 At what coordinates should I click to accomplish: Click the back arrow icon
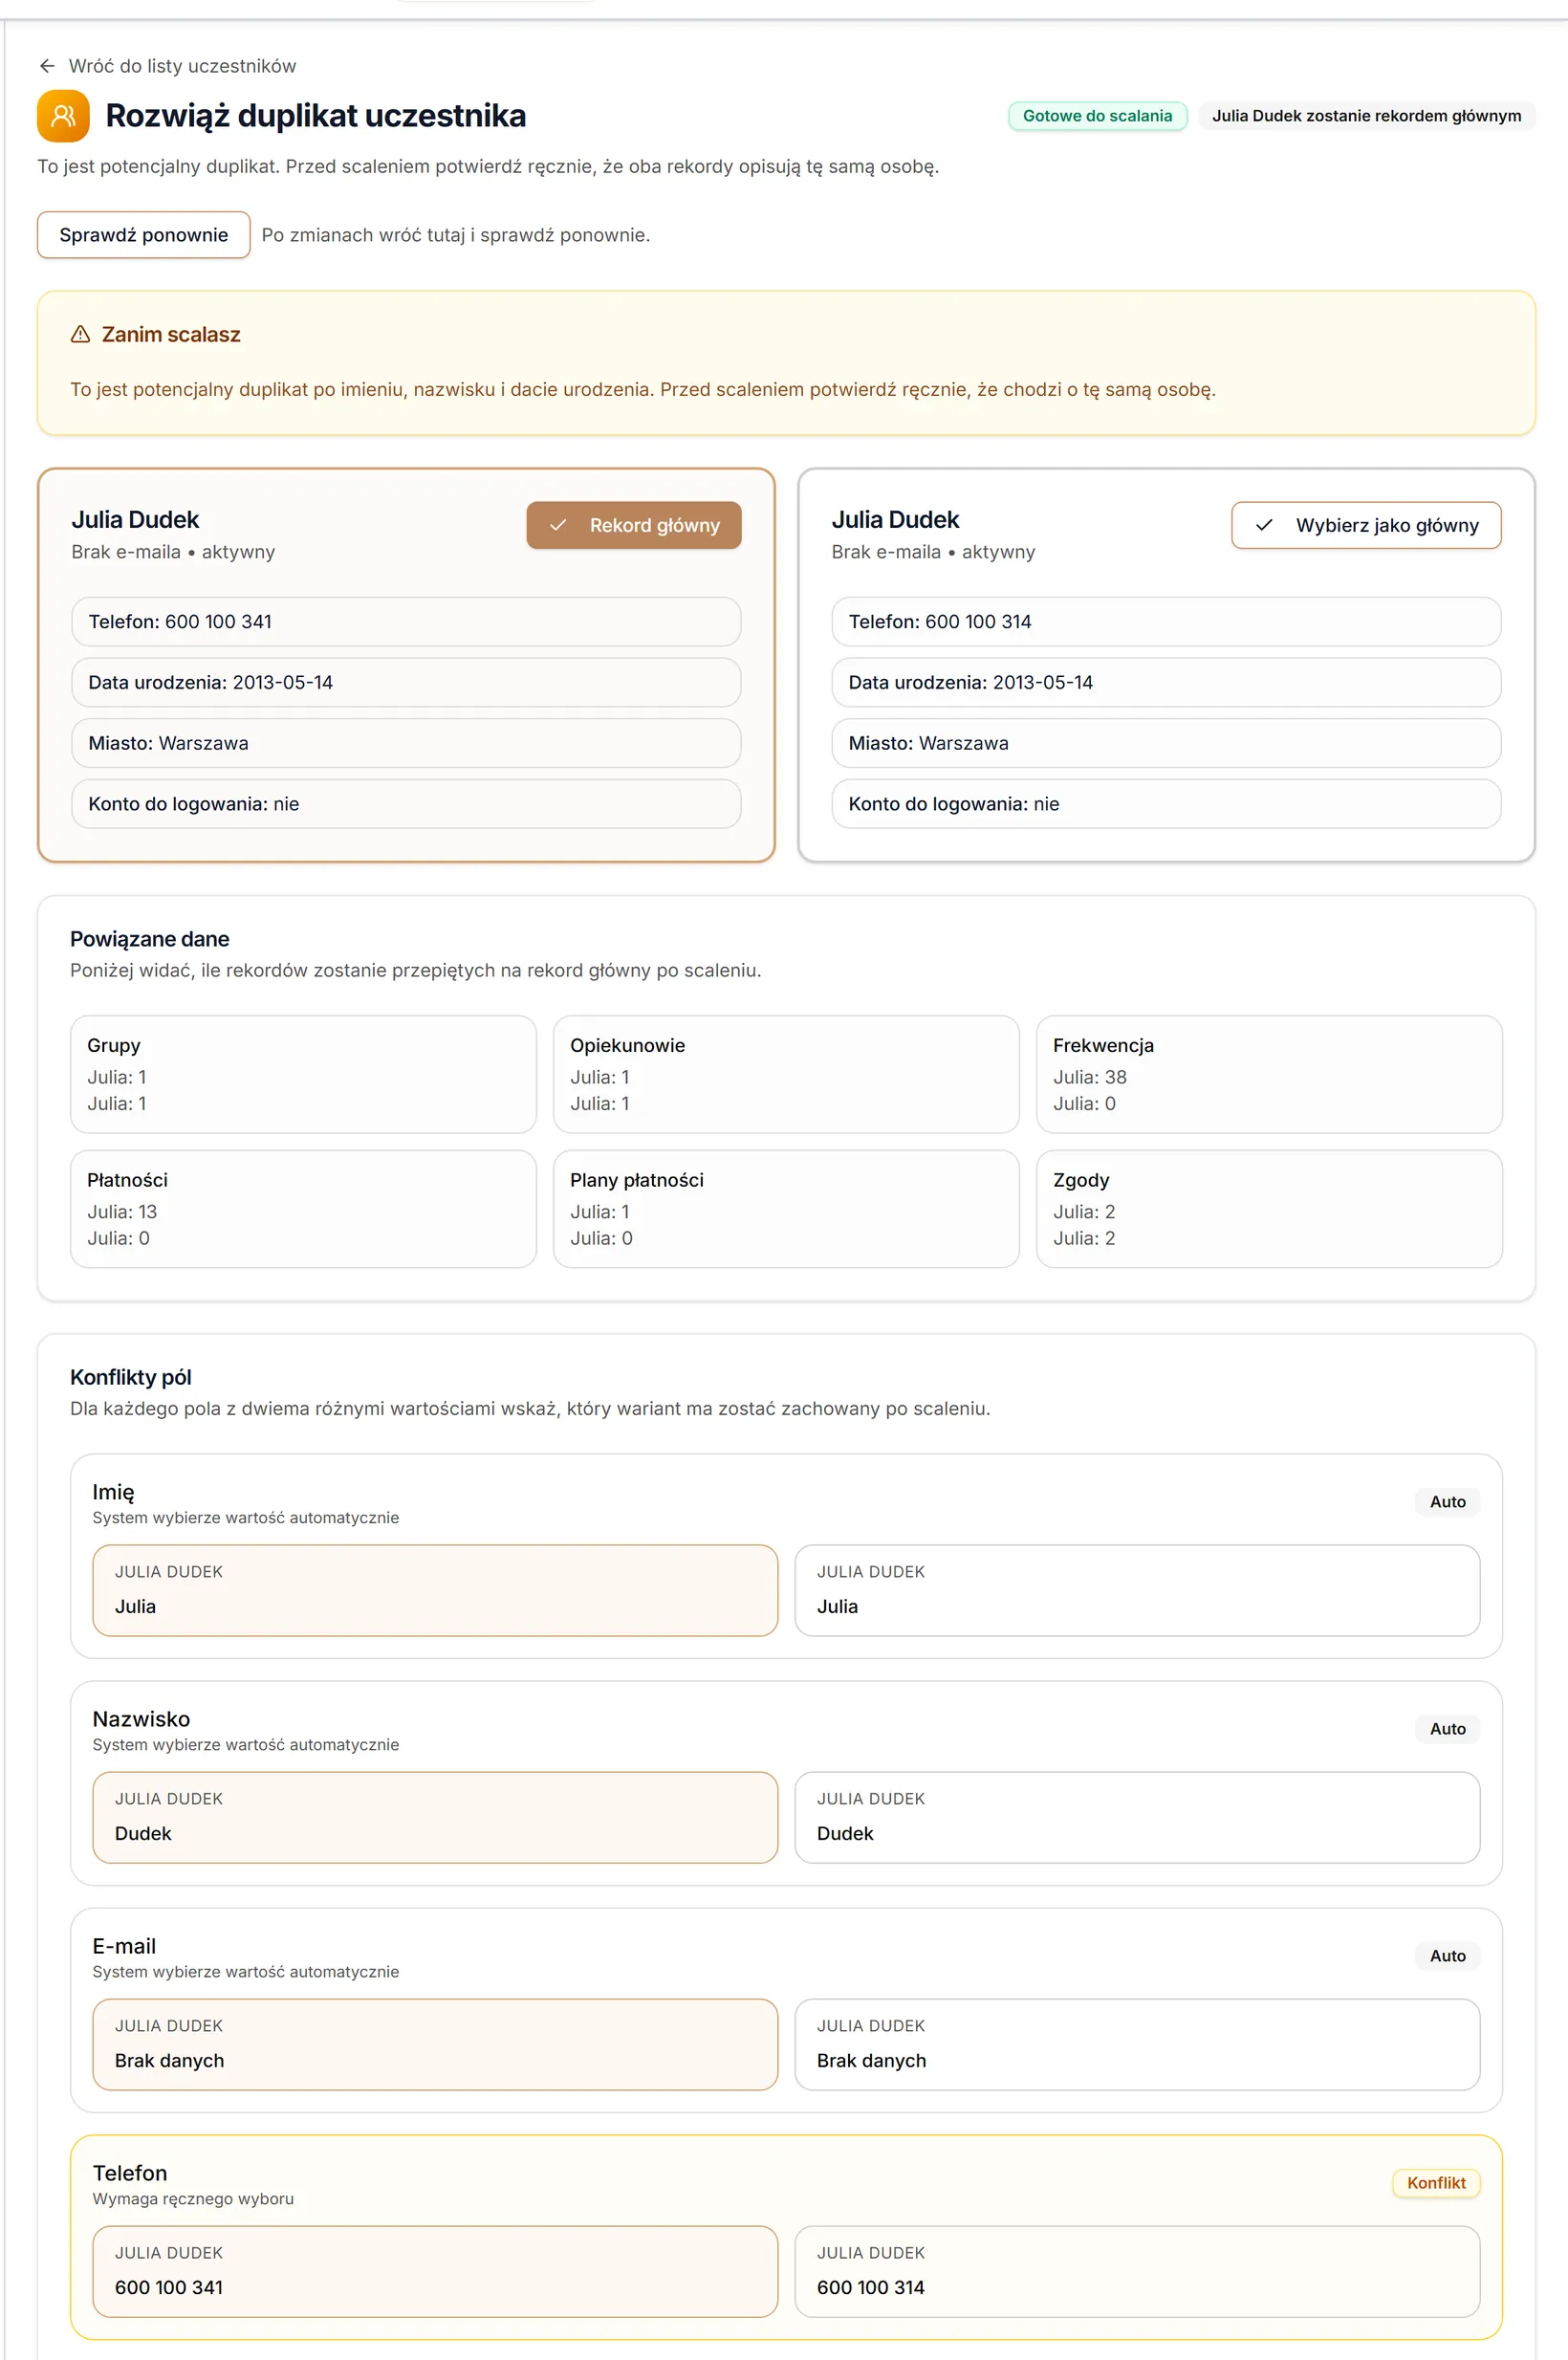coord(47,66)
